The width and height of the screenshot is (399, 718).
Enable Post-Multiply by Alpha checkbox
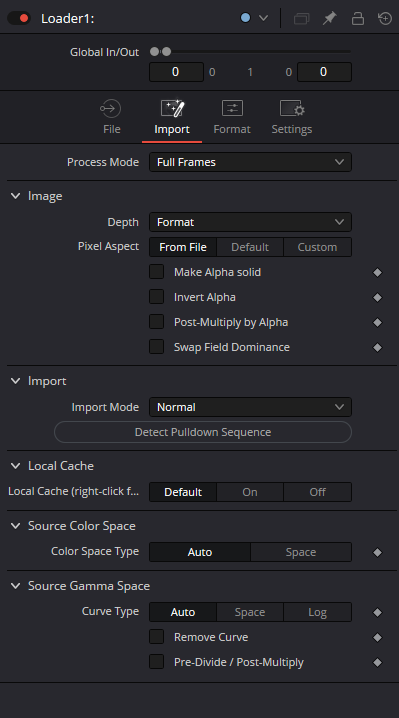(x=157, y=322)
